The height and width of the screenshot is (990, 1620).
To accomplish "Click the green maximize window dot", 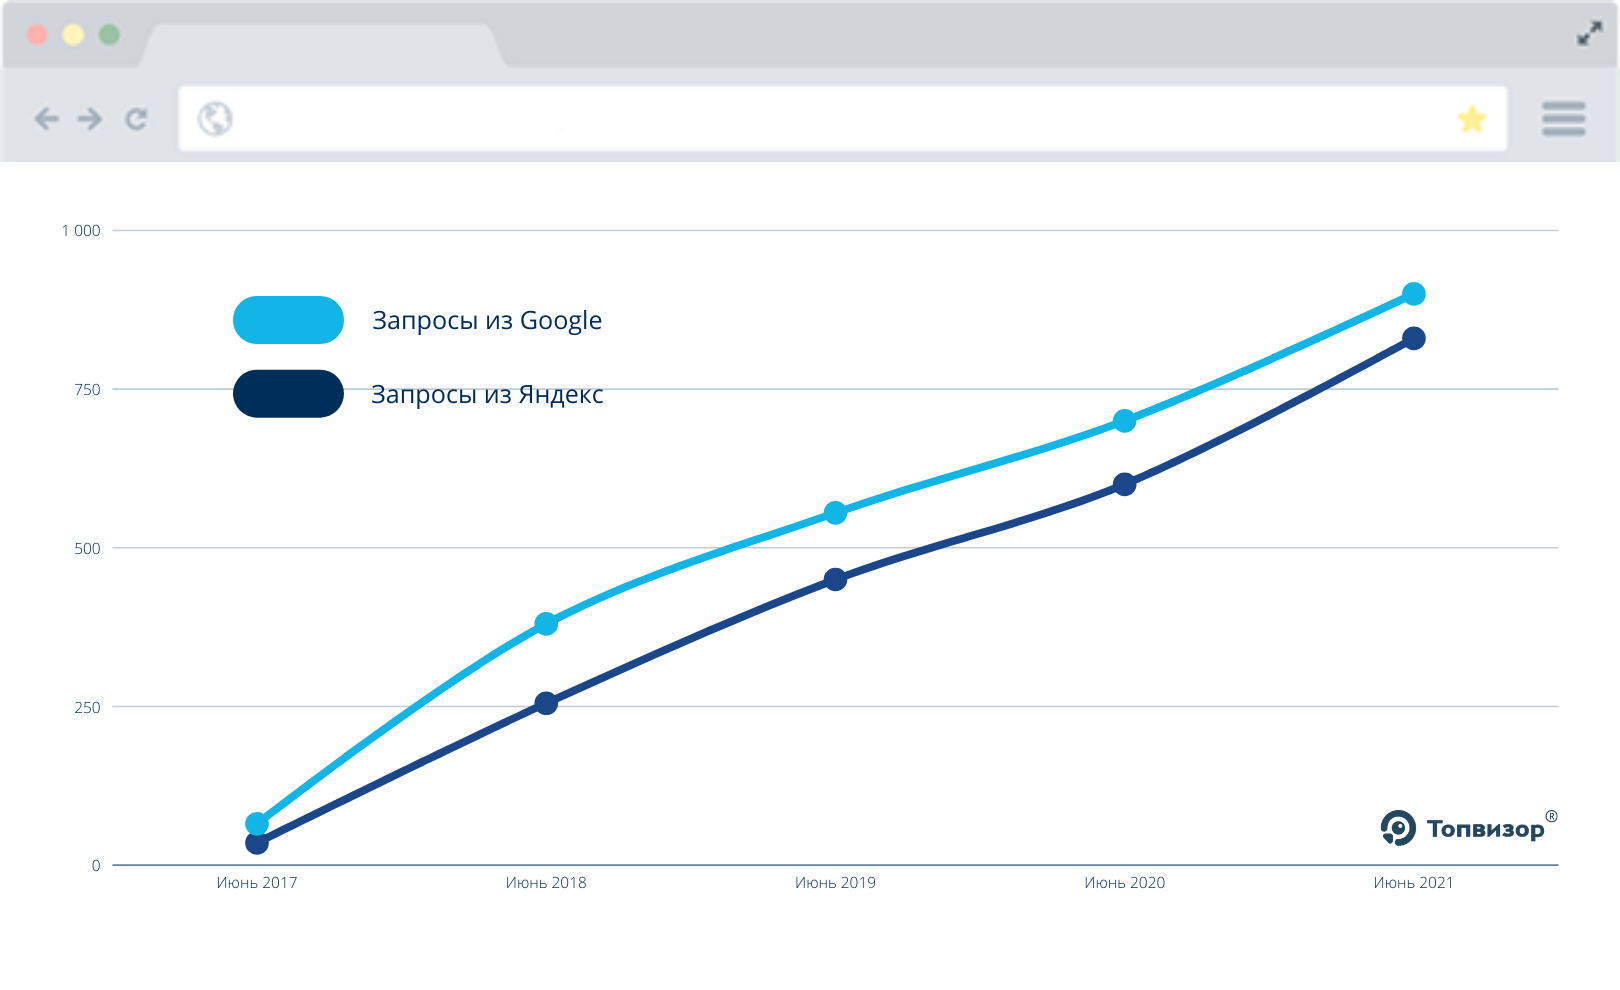I will coord(109,35).
